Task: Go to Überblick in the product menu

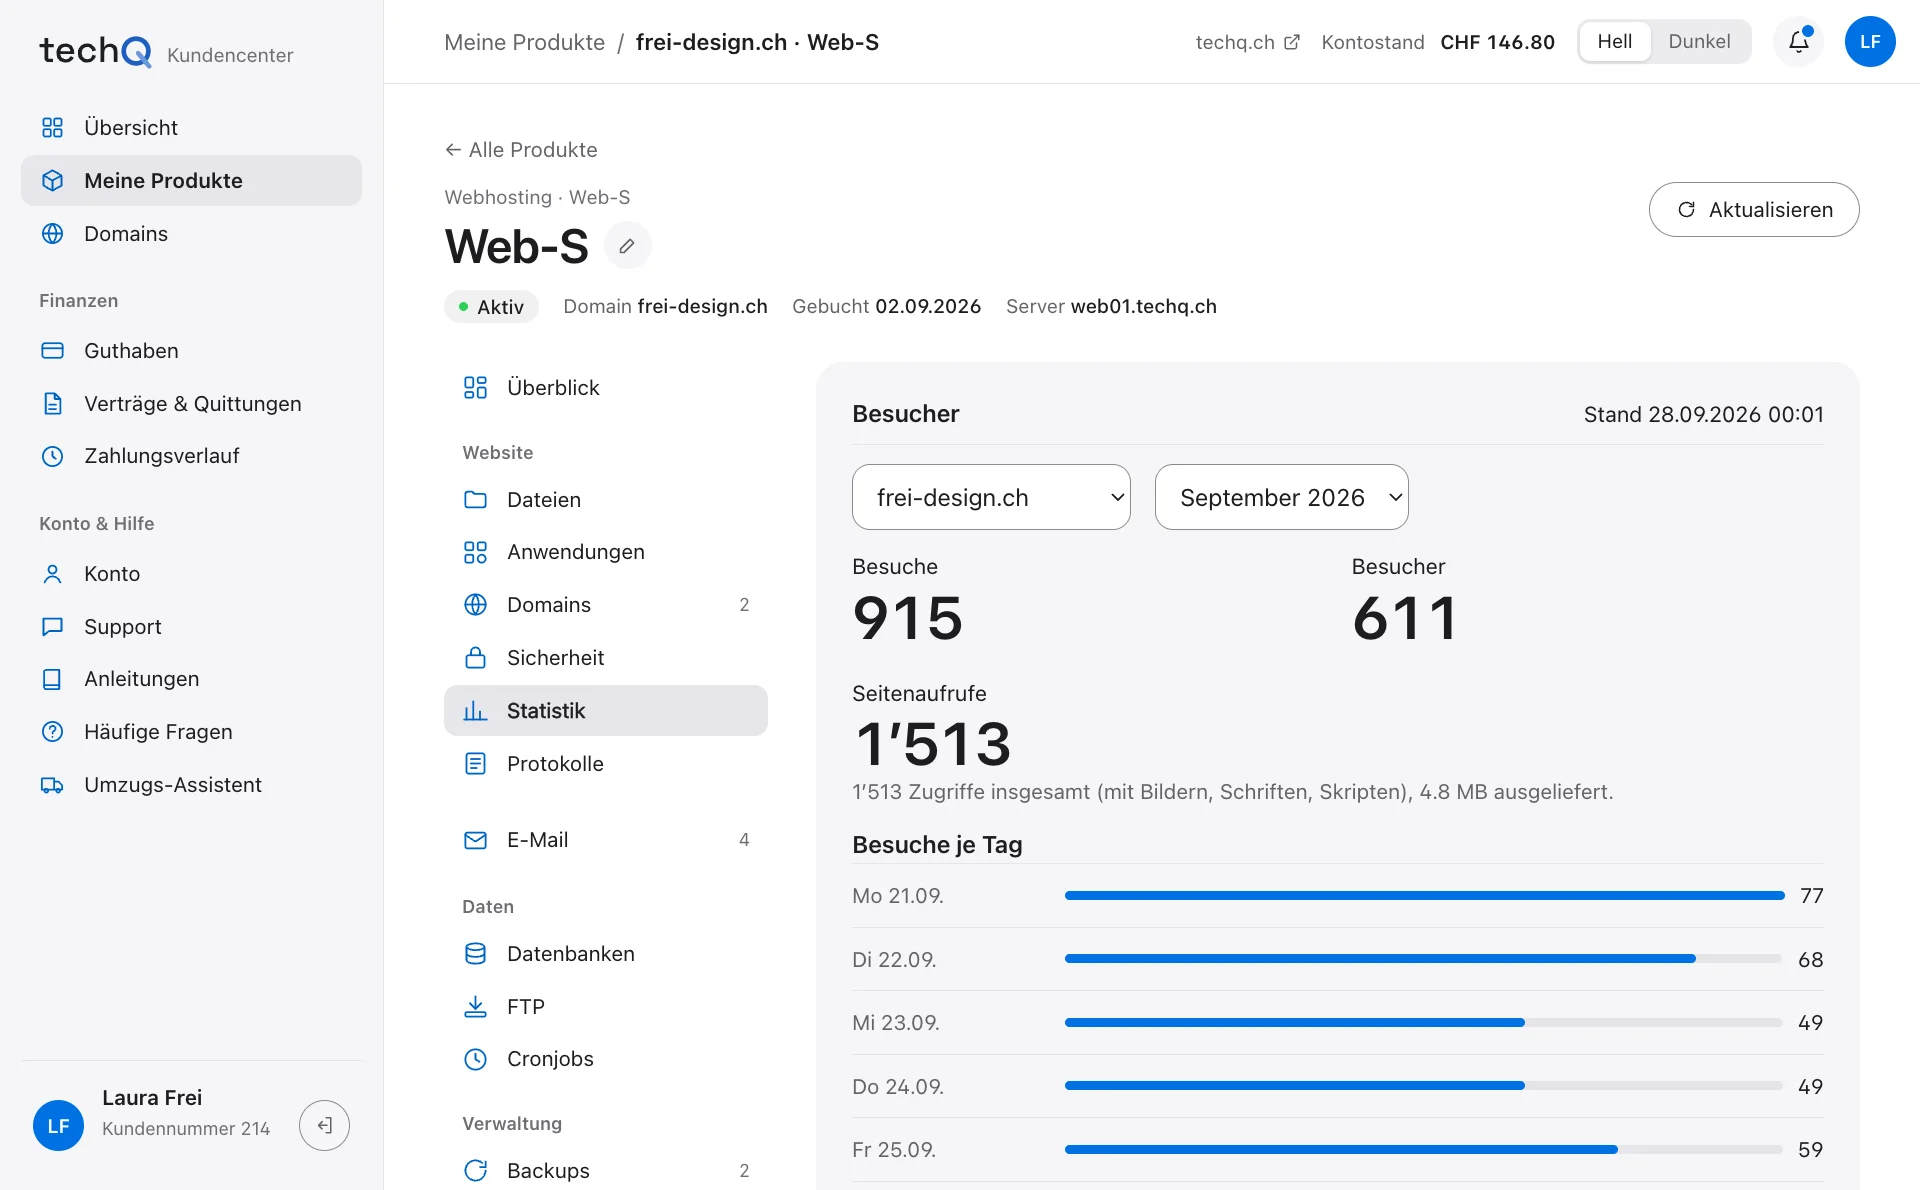Action: pyautogui.click(x=606, y=388)
